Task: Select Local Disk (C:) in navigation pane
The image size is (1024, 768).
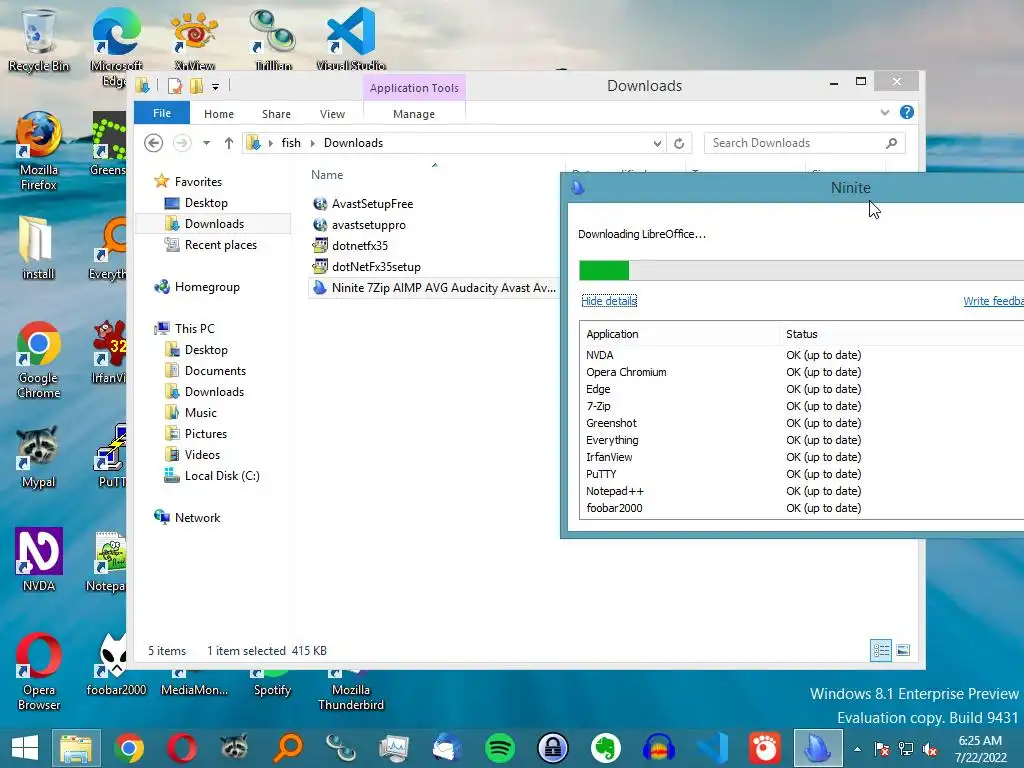Action: [214, 475]
